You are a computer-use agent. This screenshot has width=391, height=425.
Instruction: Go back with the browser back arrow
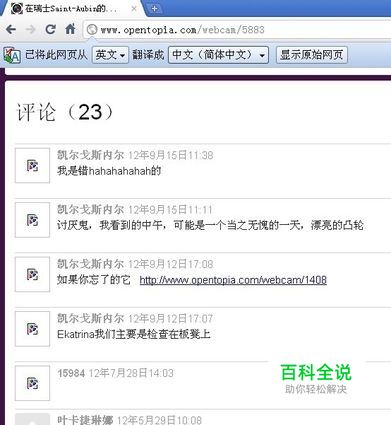click(x=11, y=30)
